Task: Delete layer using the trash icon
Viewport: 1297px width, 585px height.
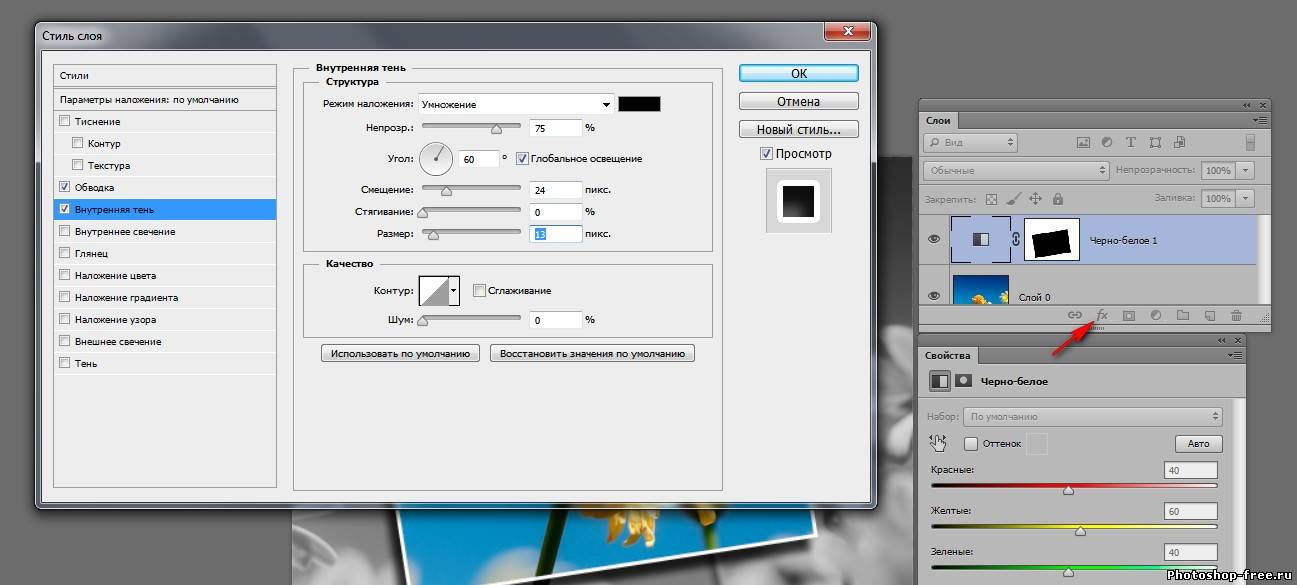Action: click(1236, 315)
